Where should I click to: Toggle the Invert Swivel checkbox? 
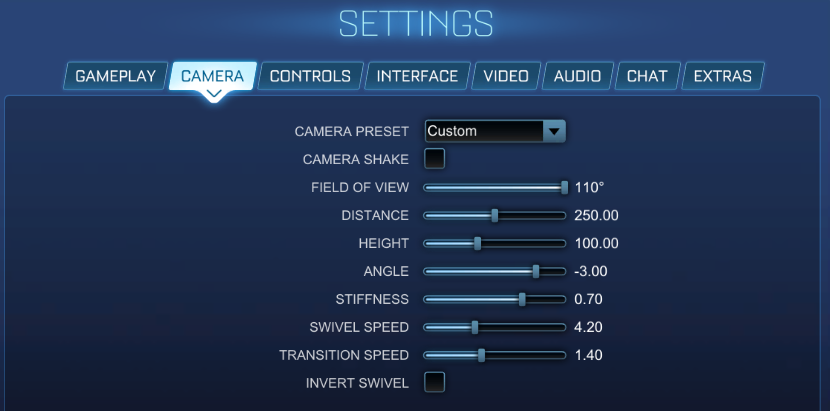click(x=435, y=382)
